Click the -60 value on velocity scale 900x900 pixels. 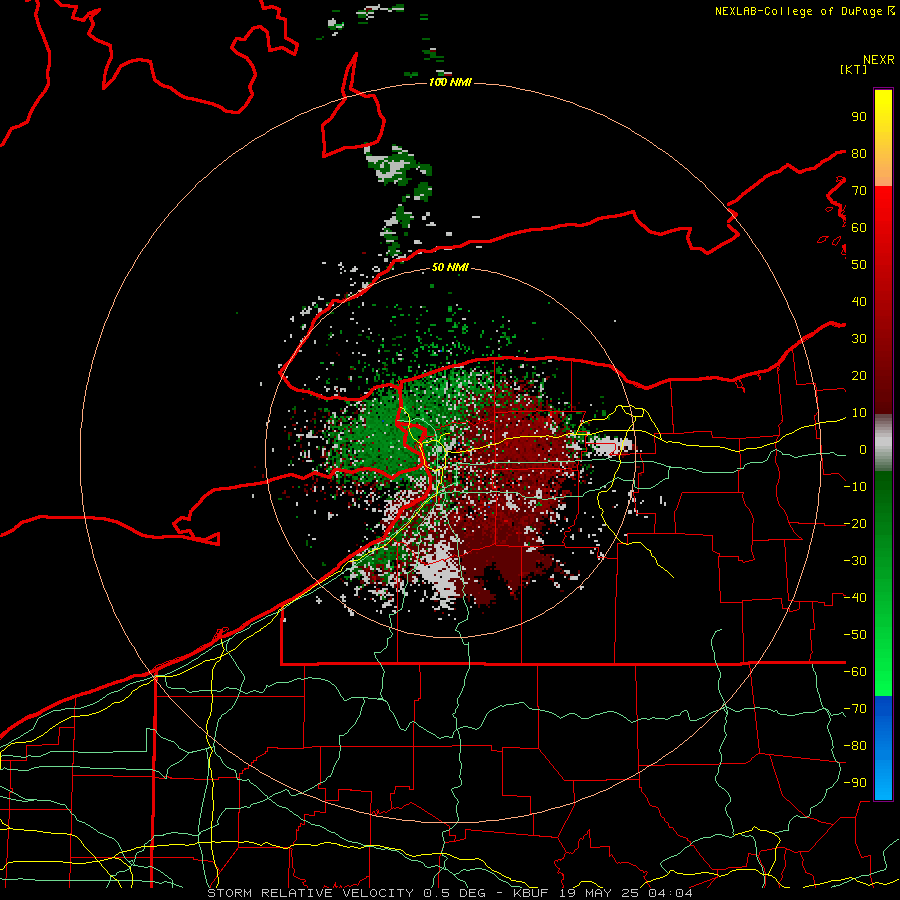pos(855,672)
